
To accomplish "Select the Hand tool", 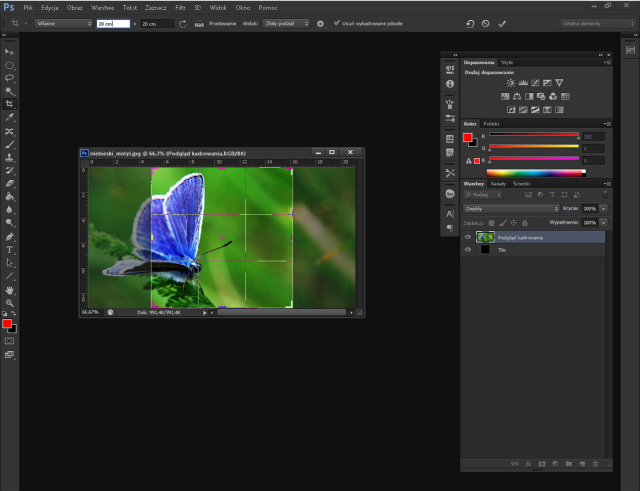I will pyautogui.click(x=9, y=290).
